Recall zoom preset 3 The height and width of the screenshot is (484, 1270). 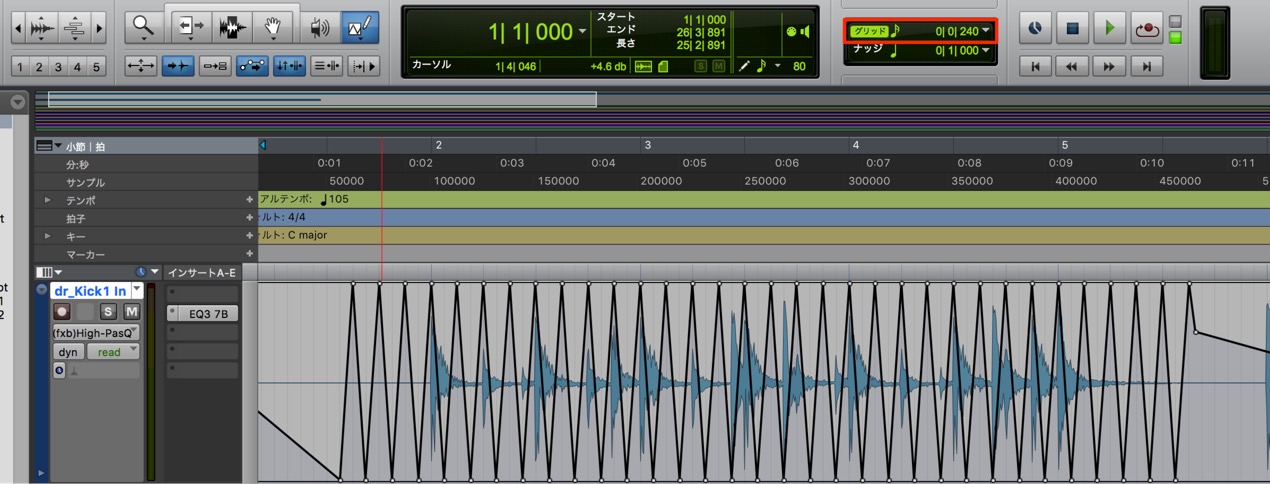[59, 67]
